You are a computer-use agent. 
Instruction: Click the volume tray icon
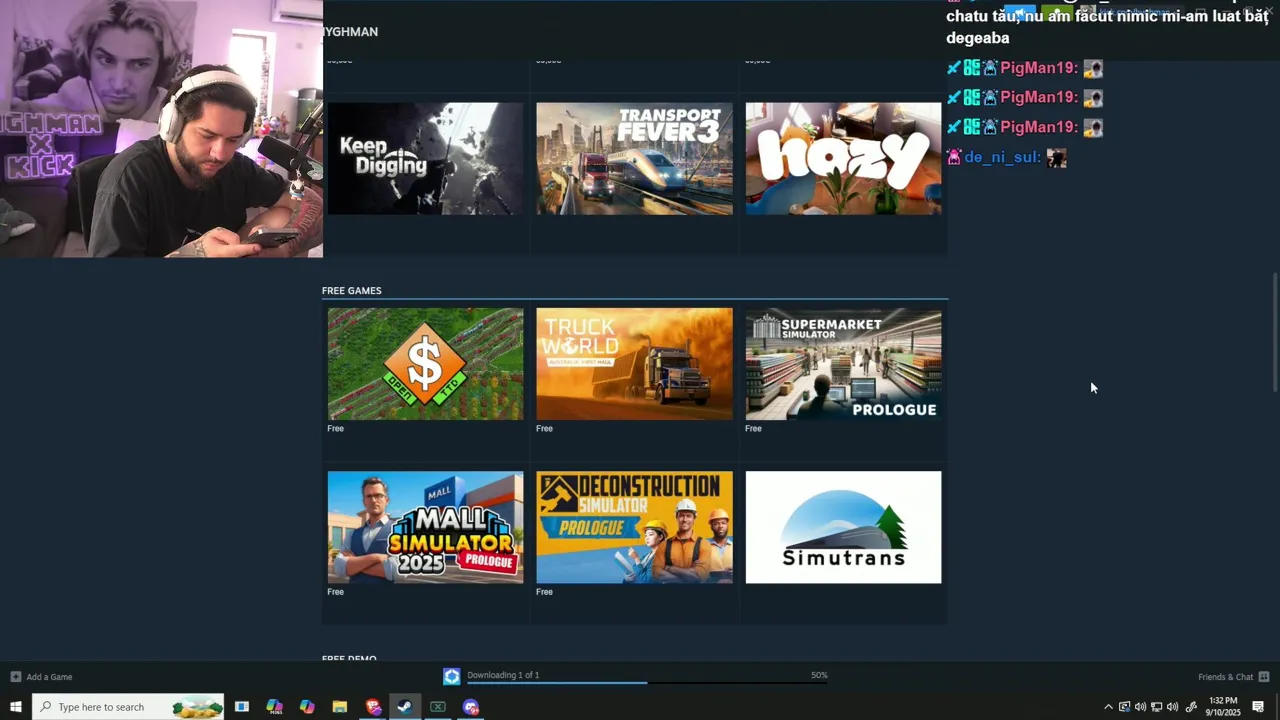pyautogui.click(x=1173, y=707)
